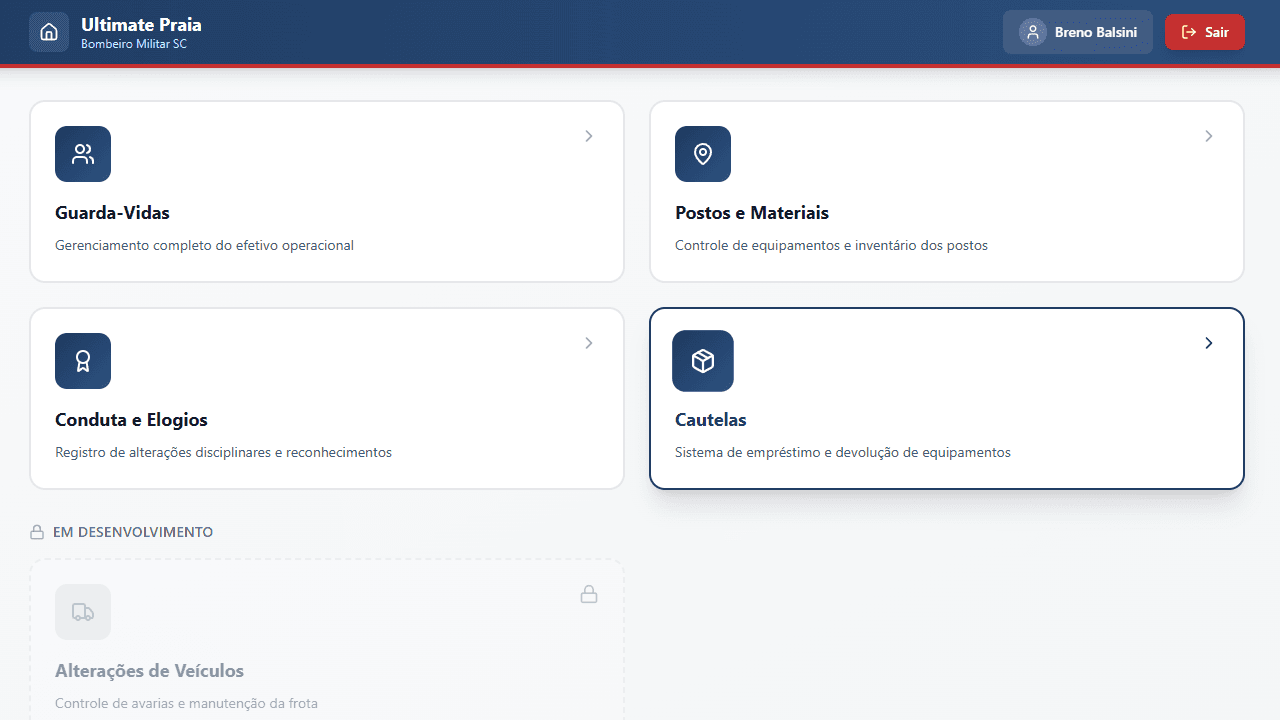
Task: Click the Cautelas box icon
Action: coord(703,361)
